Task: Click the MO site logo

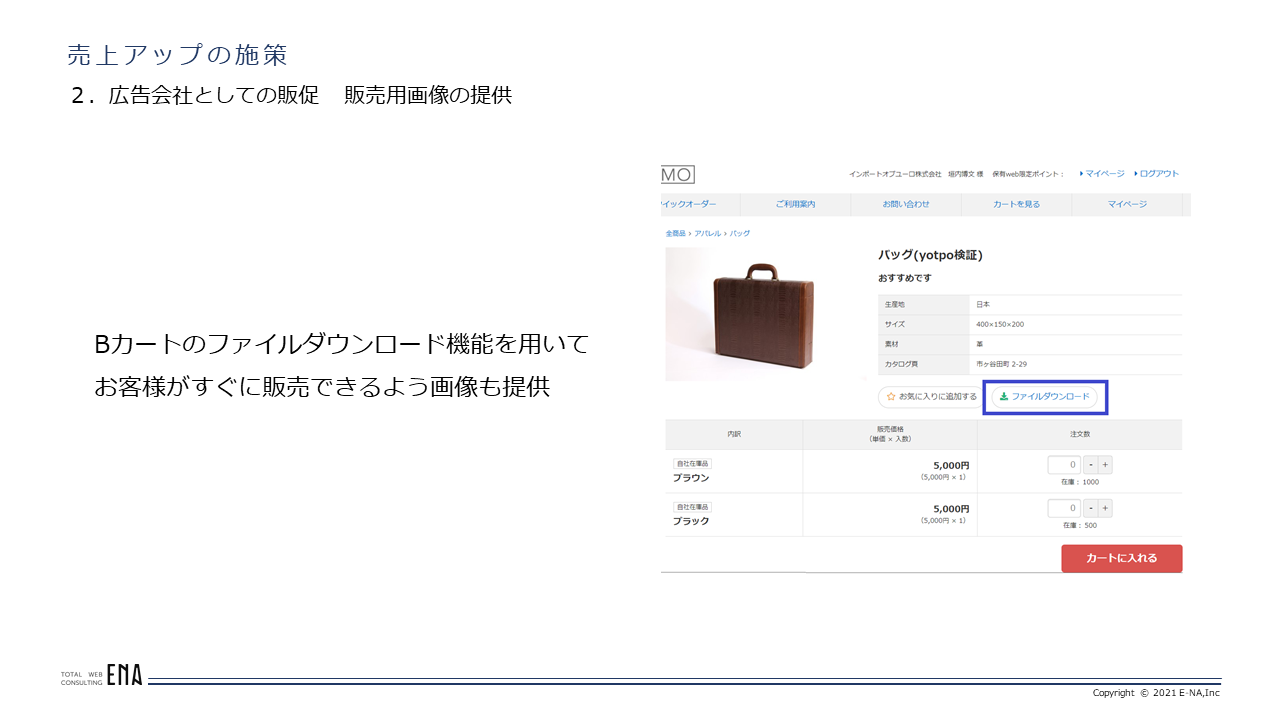Action: 677,174
